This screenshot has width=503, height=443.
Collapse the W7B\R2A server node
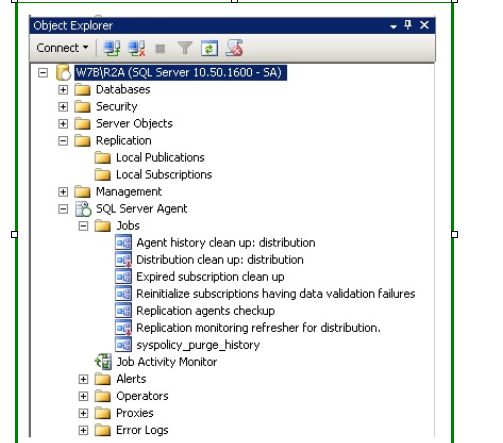click(x=43, y=73)
